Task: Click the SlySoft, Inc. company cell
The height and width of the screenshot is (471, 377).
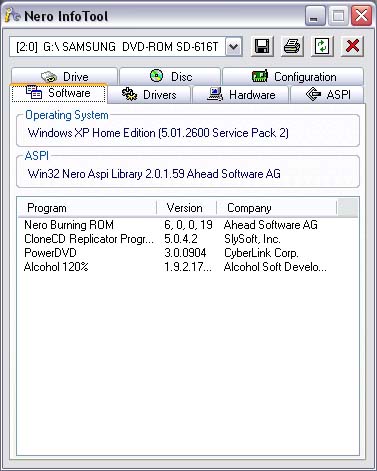Action: 252,239
